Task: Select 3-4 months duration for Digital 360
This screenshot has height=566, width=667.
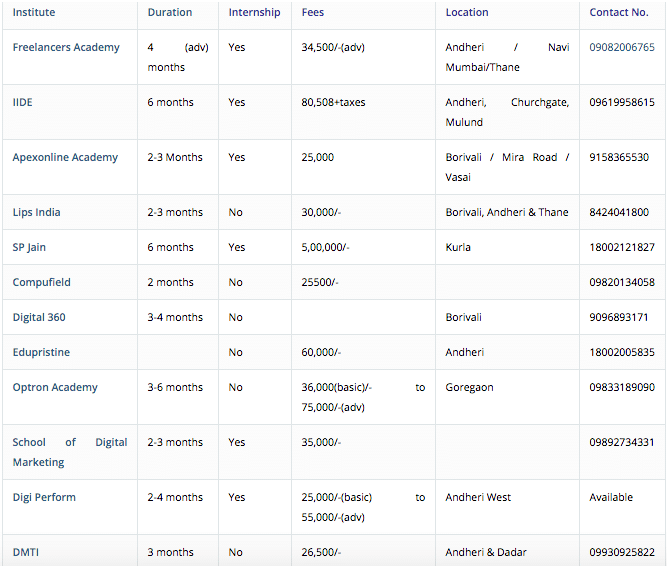Action: (175, 317)
